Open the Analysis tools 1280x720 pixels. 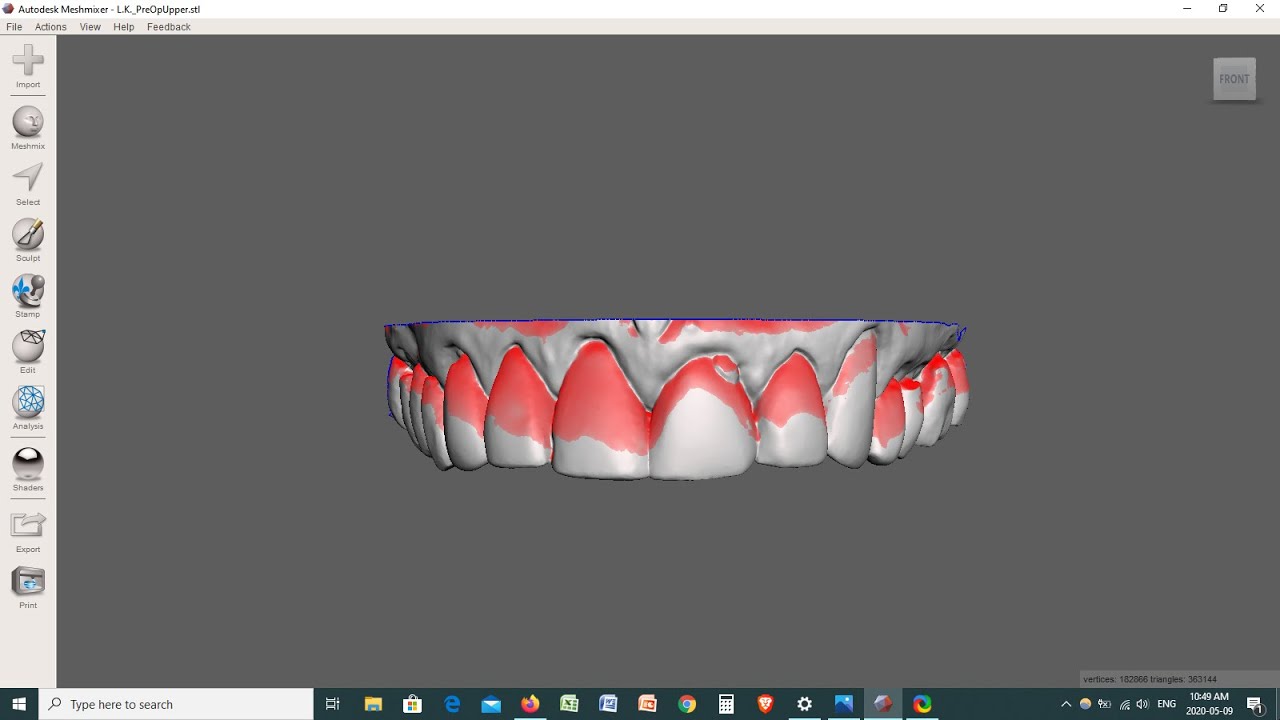coord(28,402)
